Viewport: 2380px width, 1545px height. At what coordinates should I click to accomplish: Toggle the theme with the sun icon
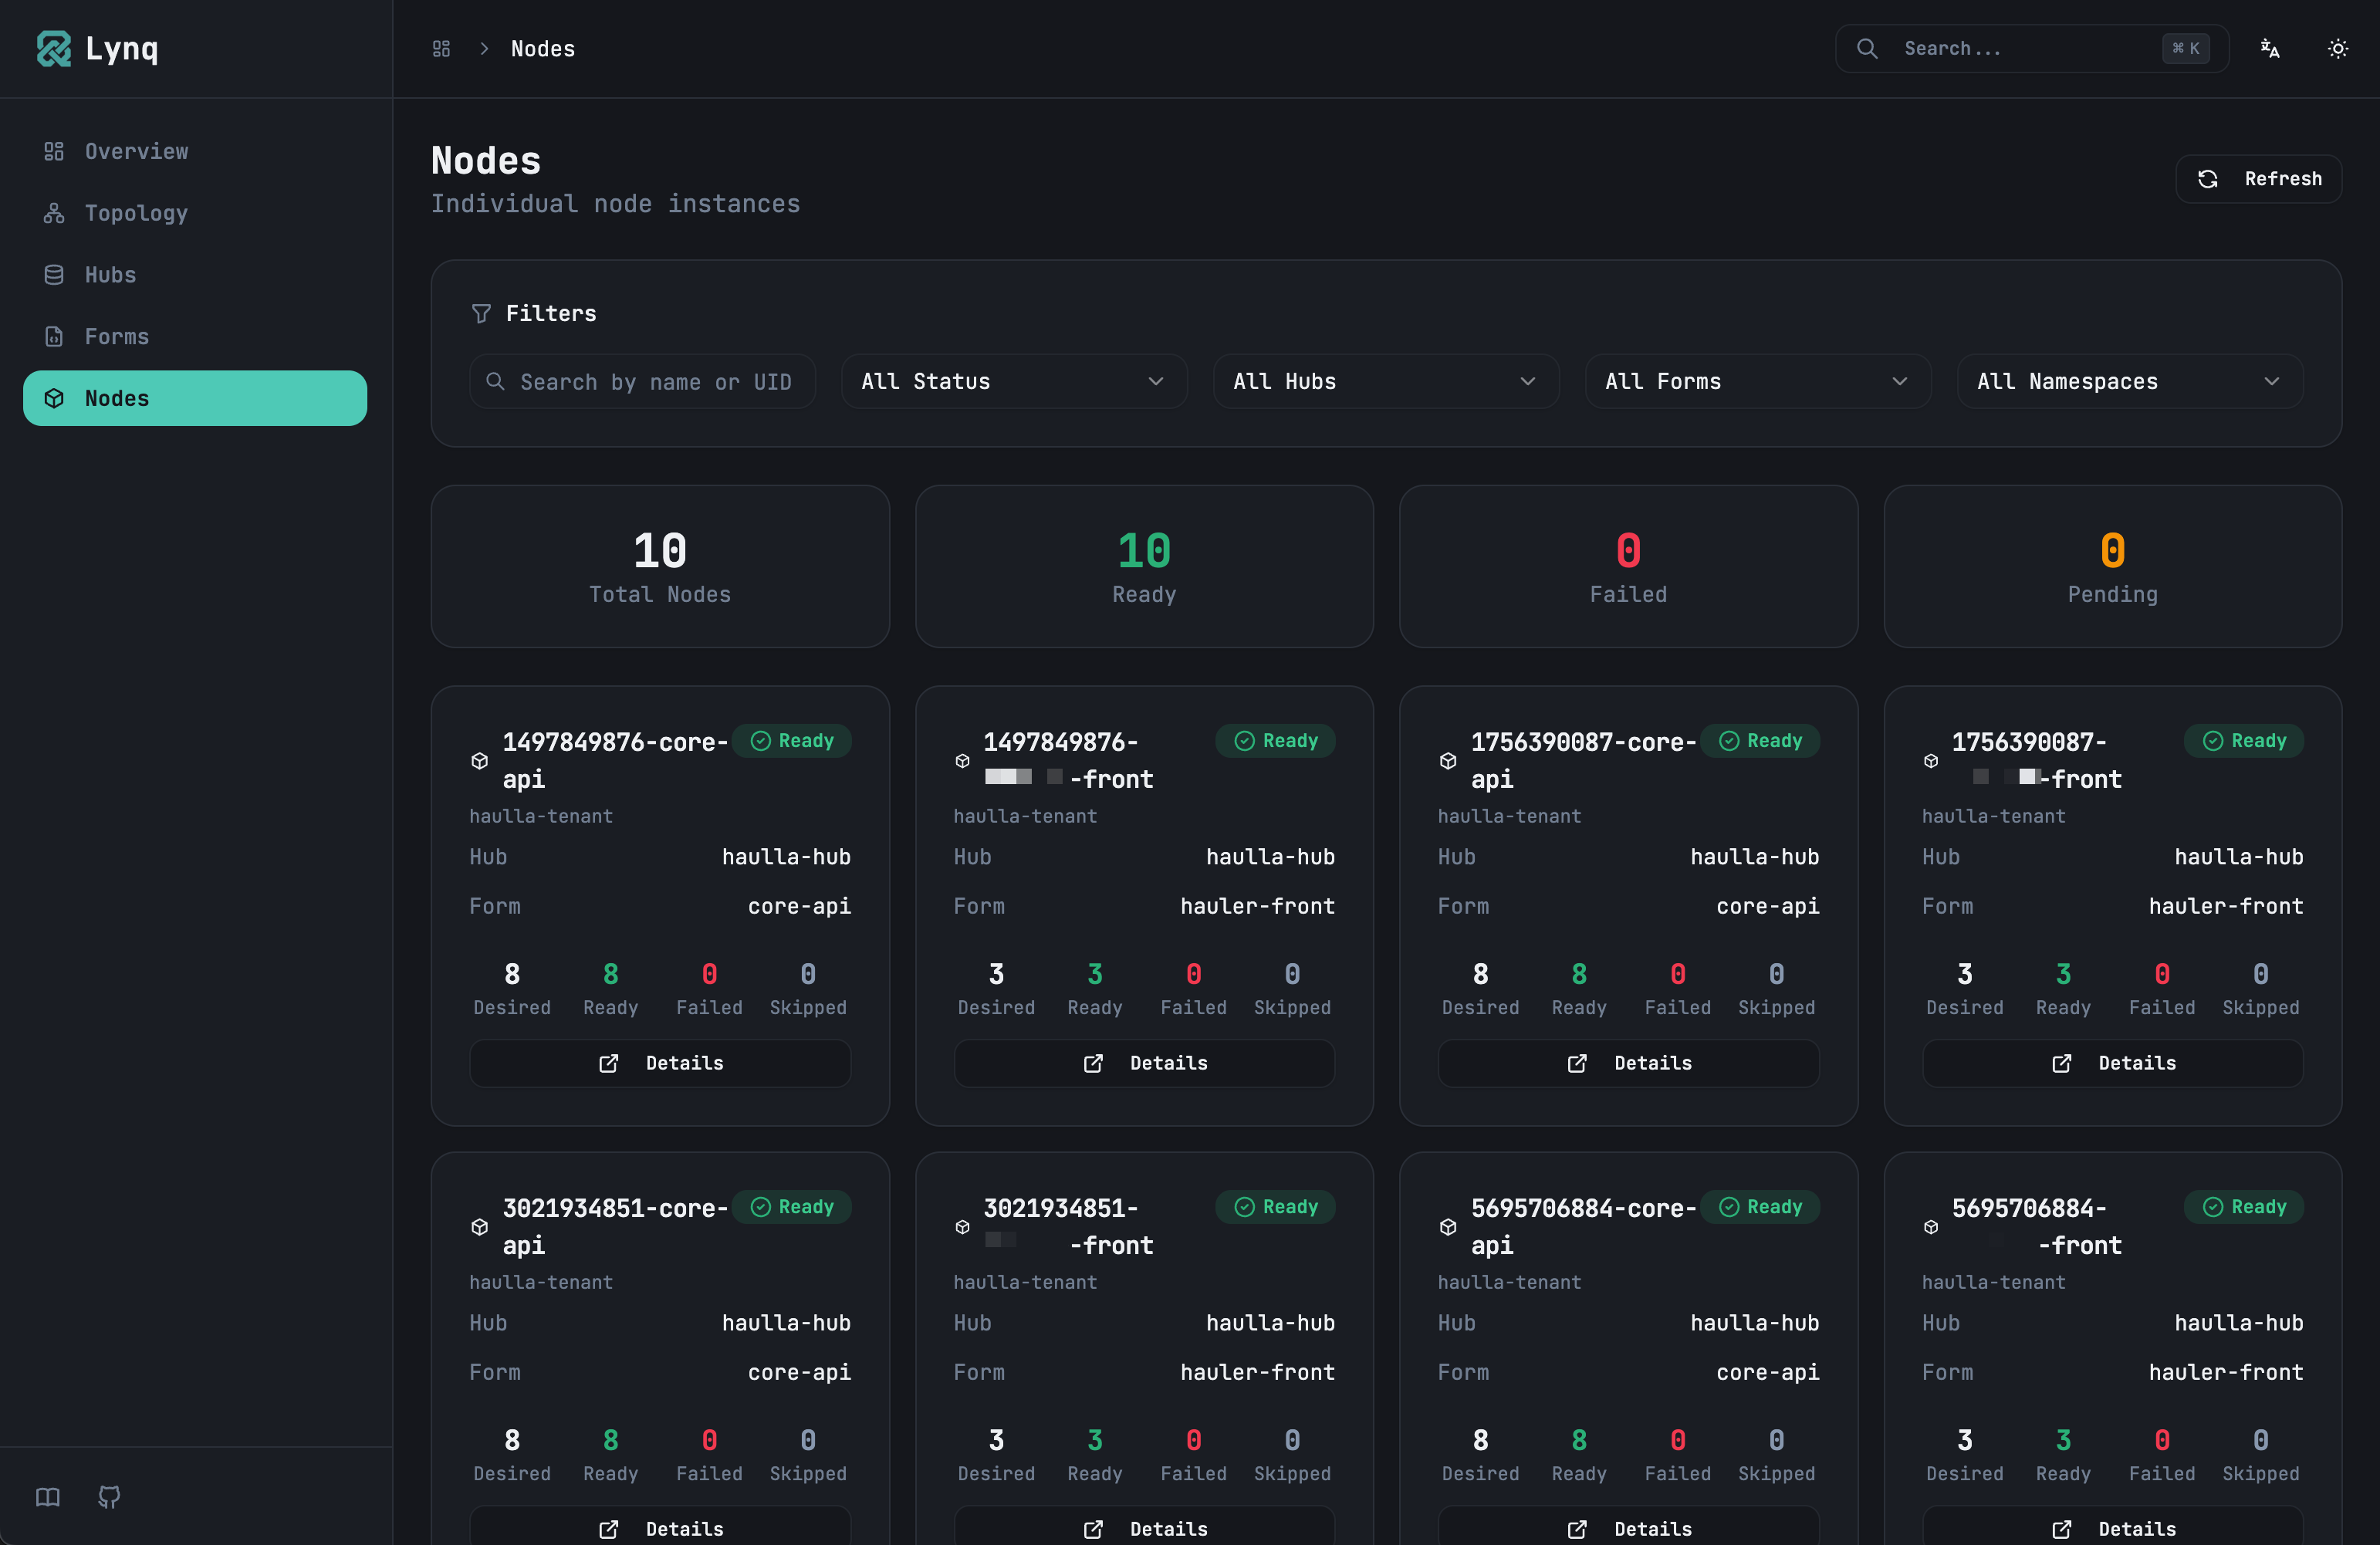2337,48
